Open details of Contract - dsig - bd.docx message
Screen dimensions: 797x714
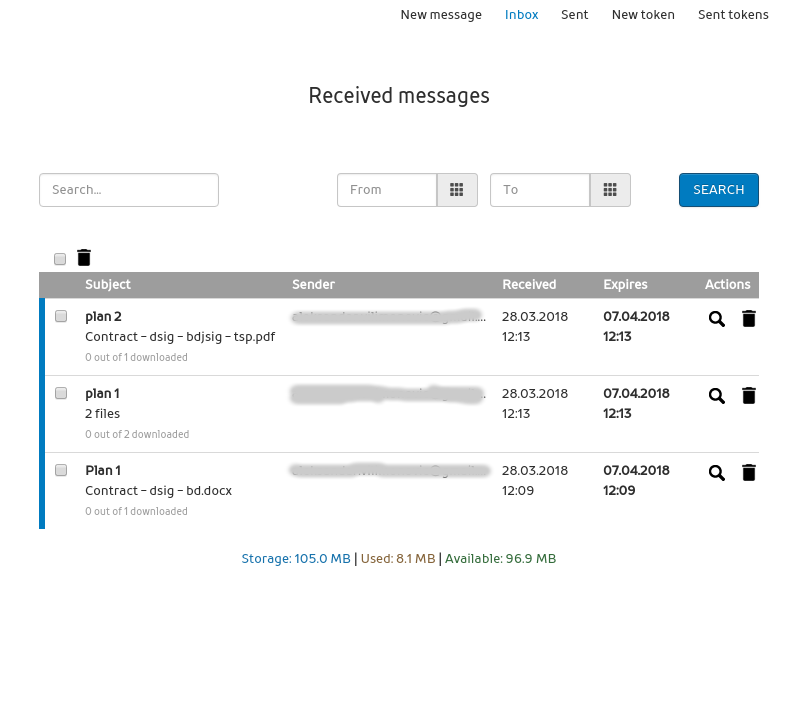tap(716, 473)
